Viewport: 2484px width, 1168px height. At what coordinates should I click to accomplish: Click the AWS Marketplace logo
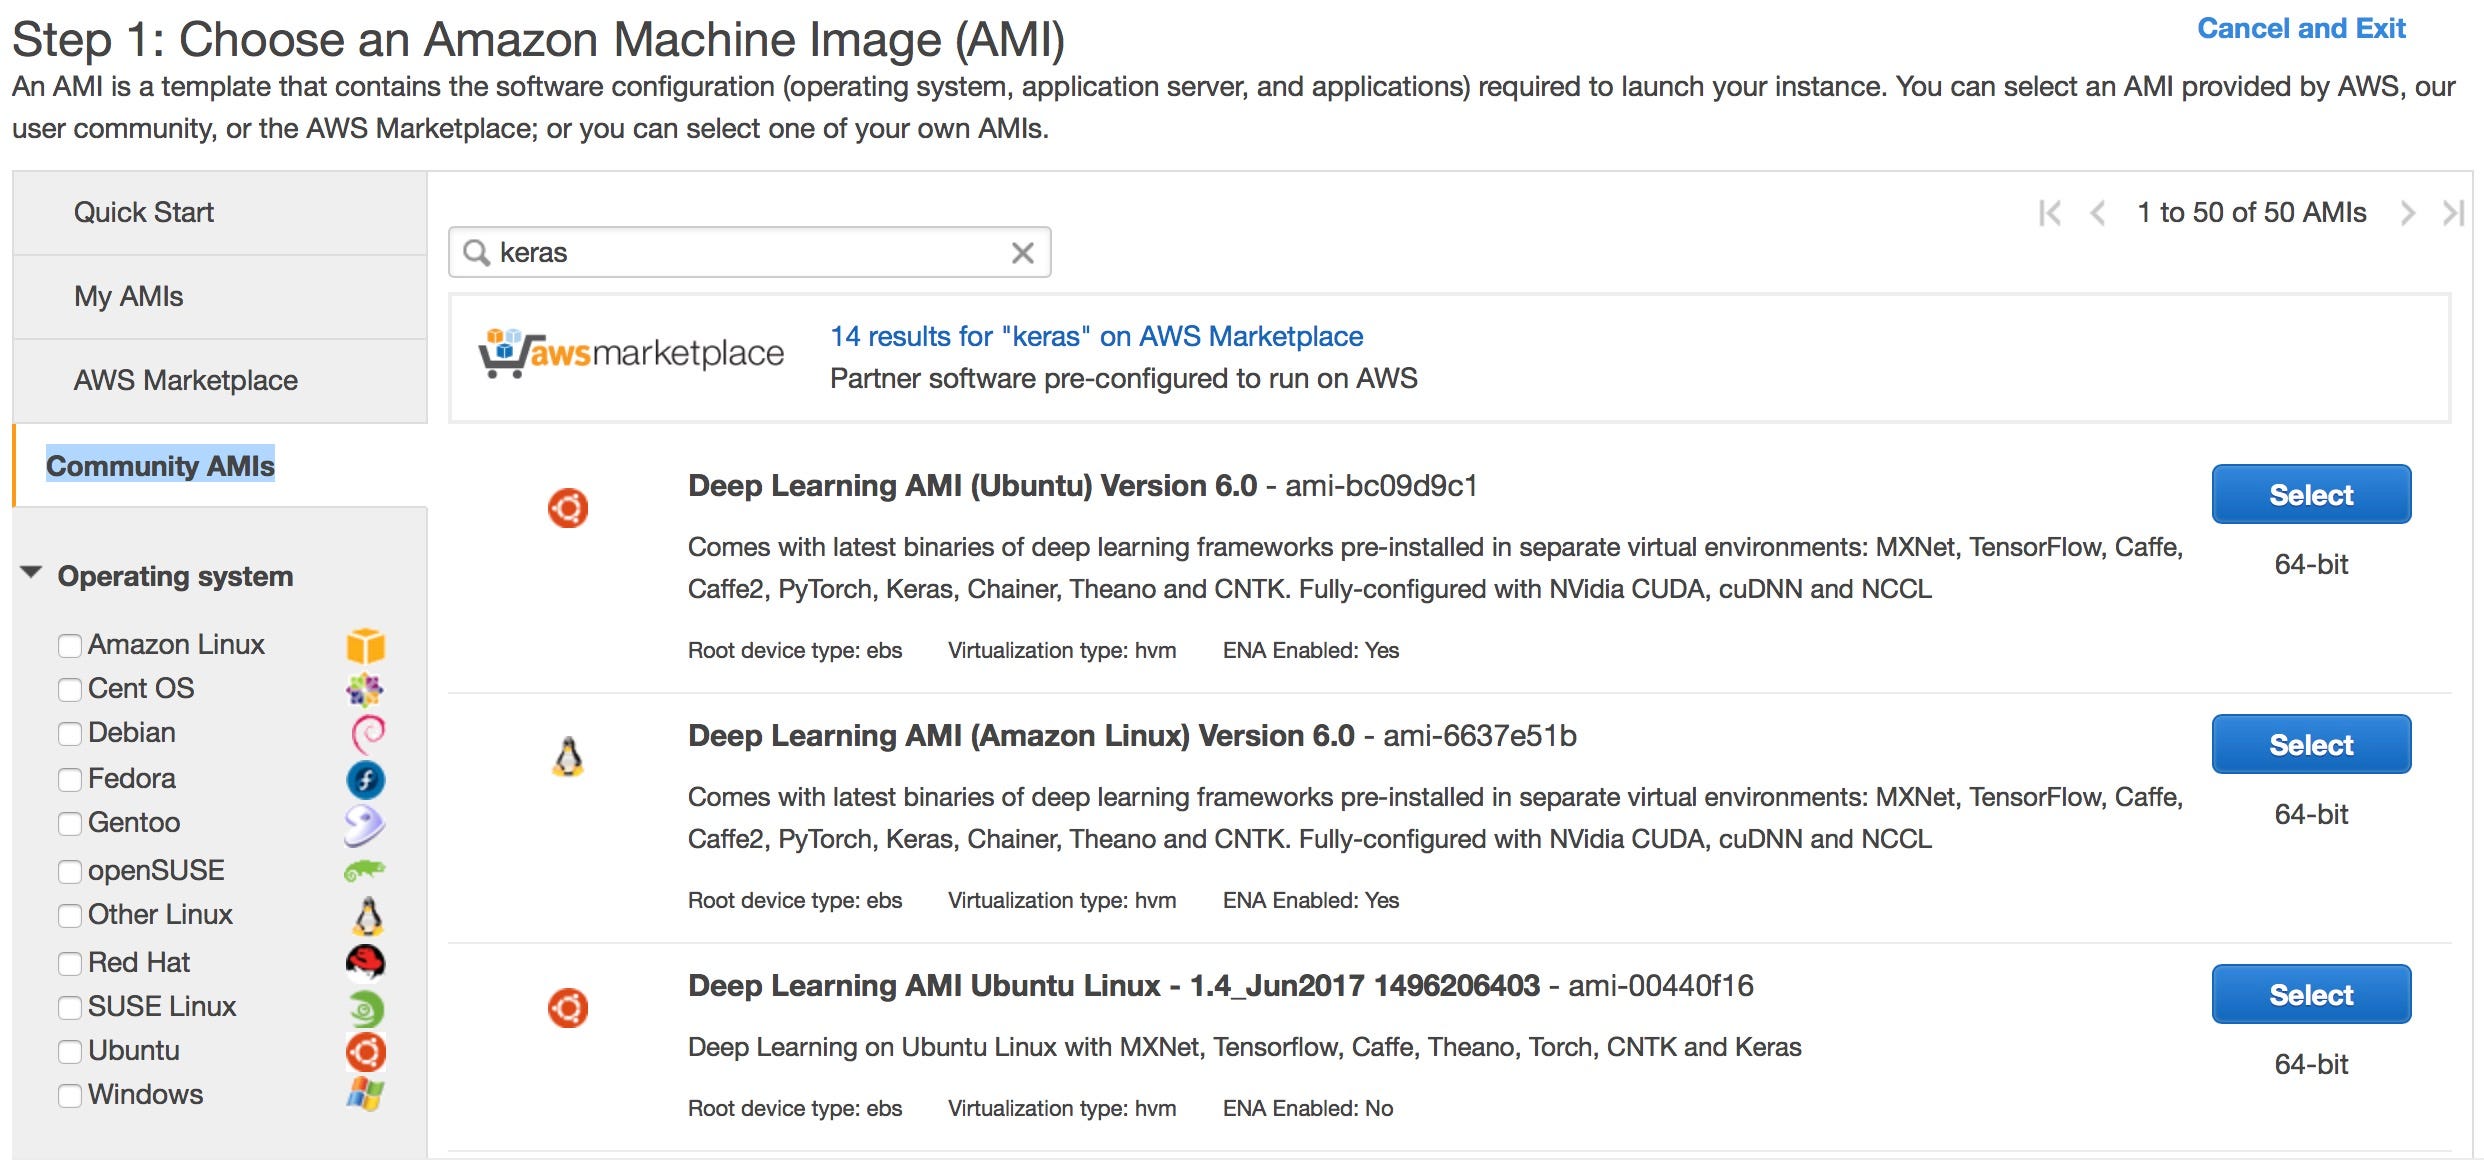pos(631,353)
